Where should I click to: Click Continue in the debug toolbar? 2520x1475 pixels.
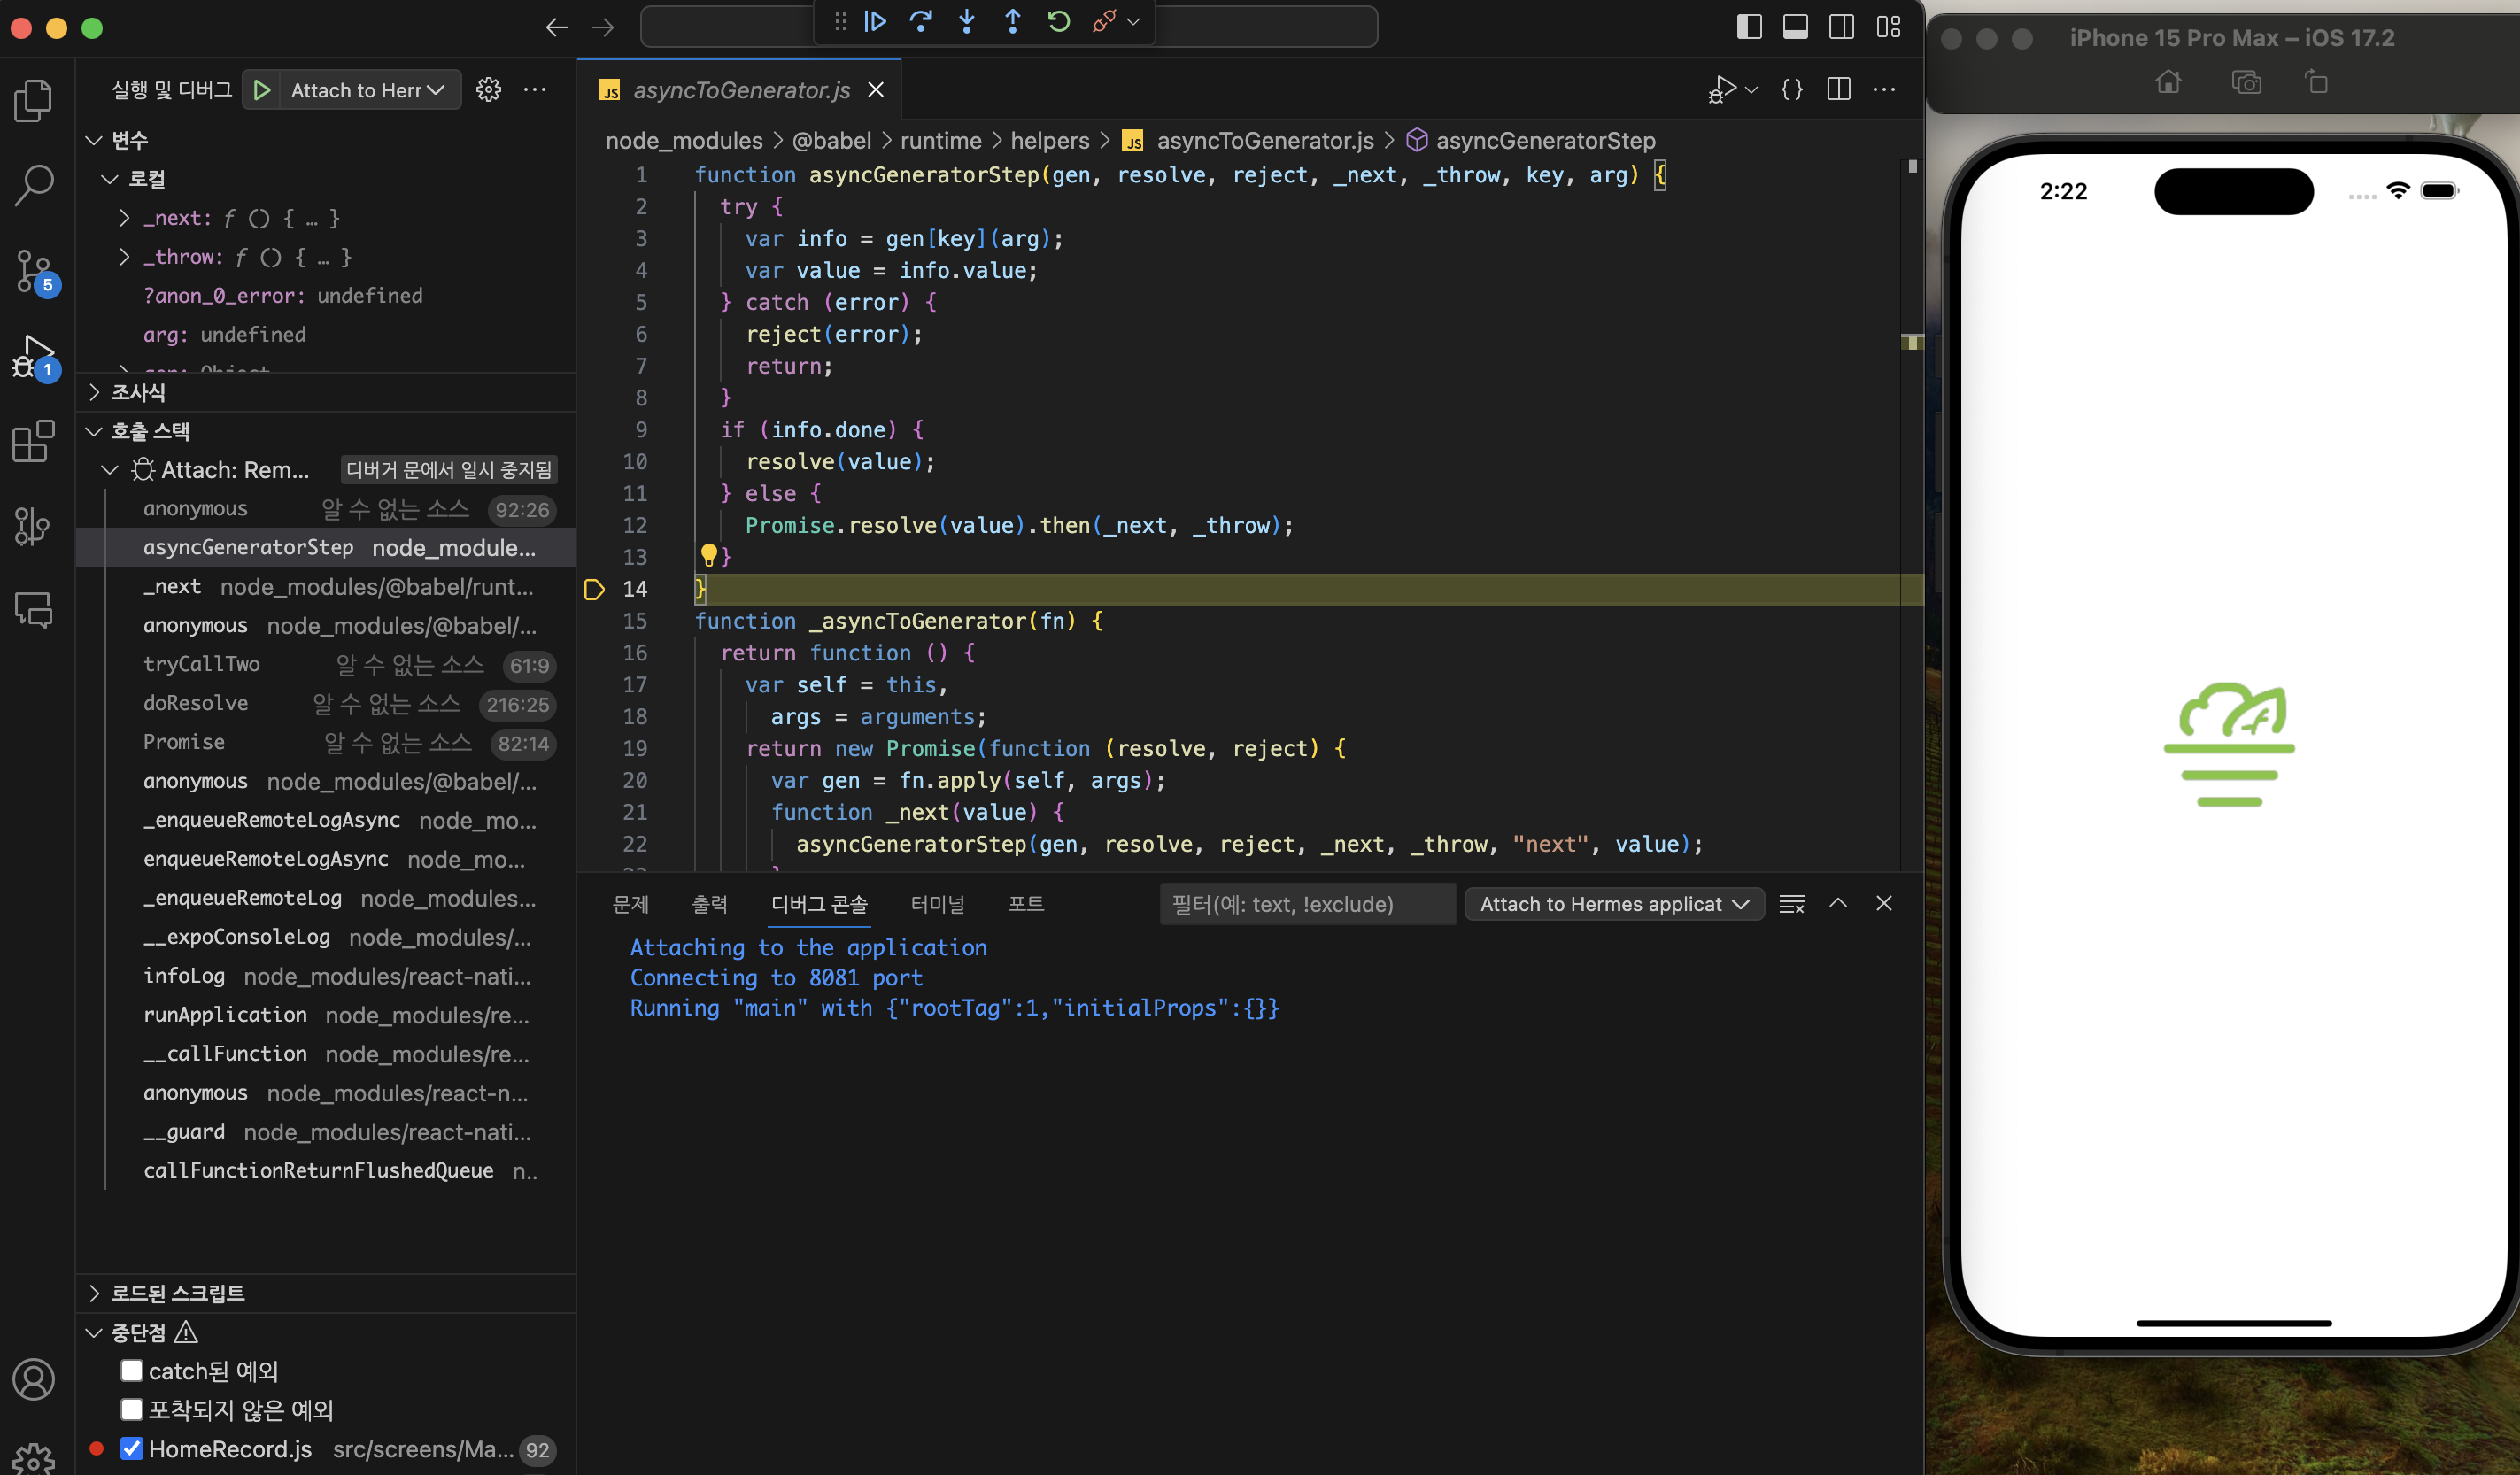click(875, 22)
